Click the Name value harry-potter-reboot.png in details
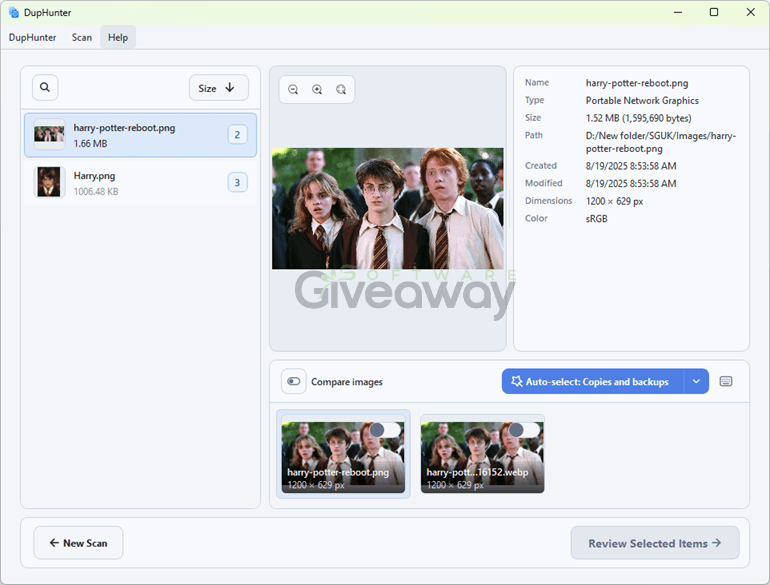 tap(636, 83)
